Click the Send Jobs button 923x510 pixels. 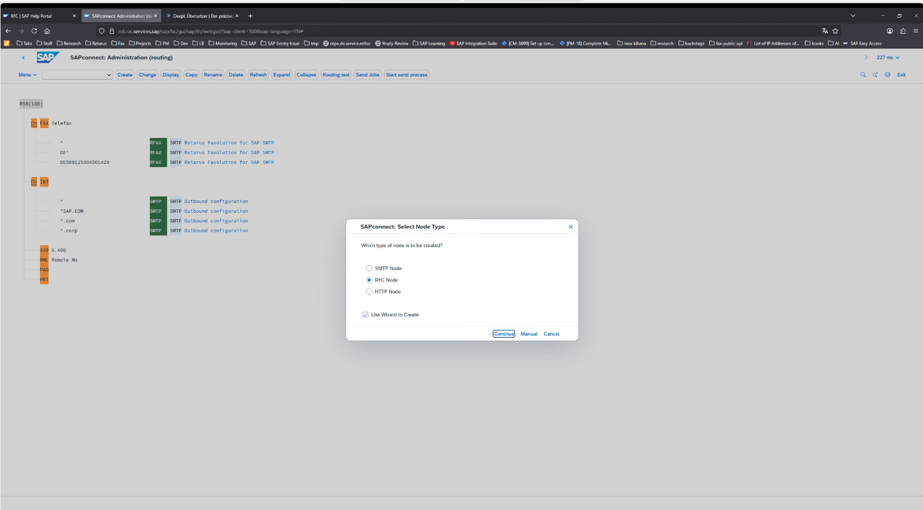[x=367, y=75]
